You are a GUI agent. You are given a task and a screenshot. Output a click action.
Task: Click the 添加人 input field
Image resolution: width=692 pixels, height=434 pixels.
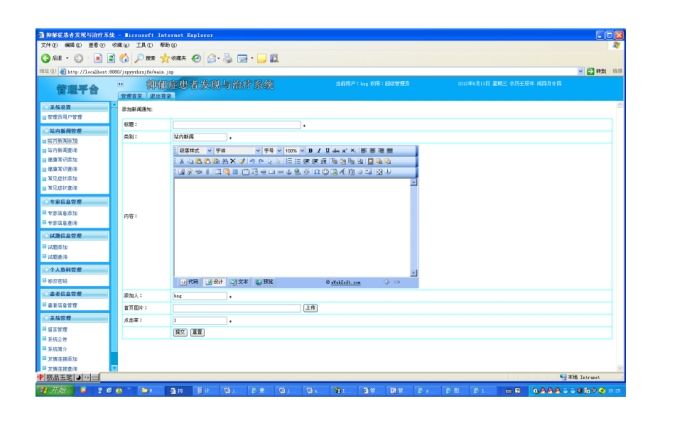tap(200, 296)
